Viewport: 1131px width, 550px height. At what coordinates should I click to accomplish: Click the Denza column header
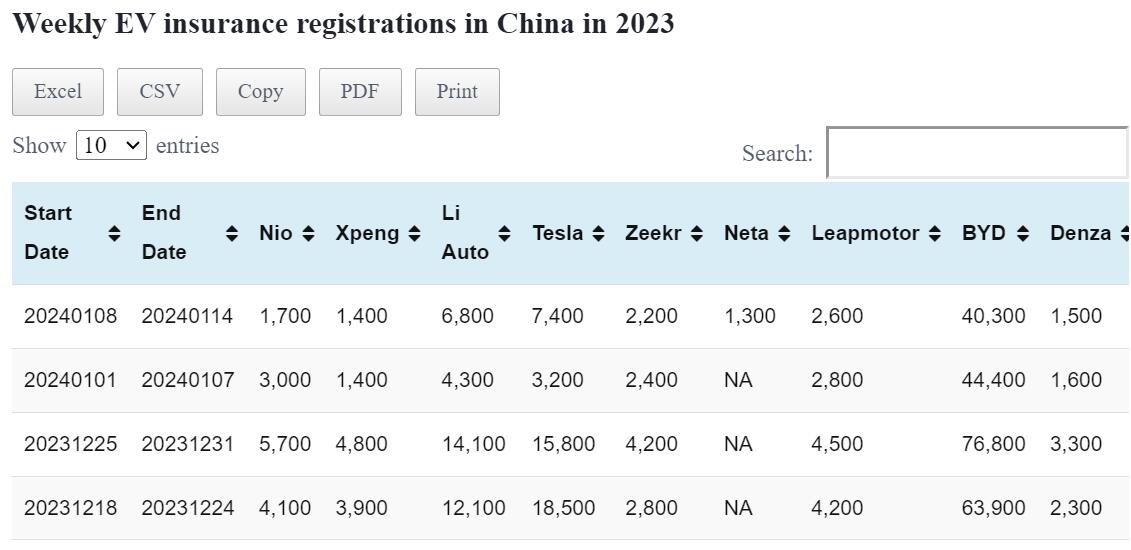click(x=1080, y=233)
